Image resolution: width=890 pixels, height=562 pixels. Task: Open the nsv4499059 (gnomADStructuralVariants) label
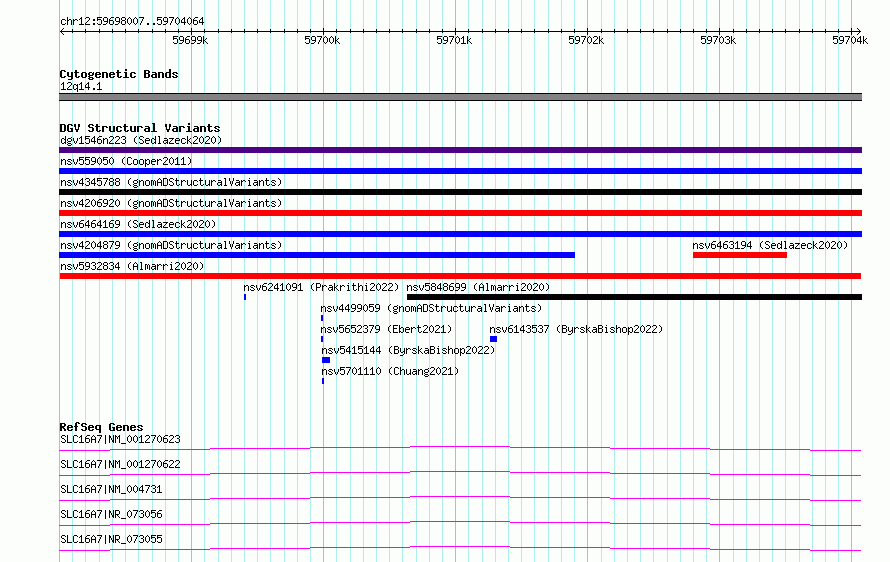click(x=431, y=308)
